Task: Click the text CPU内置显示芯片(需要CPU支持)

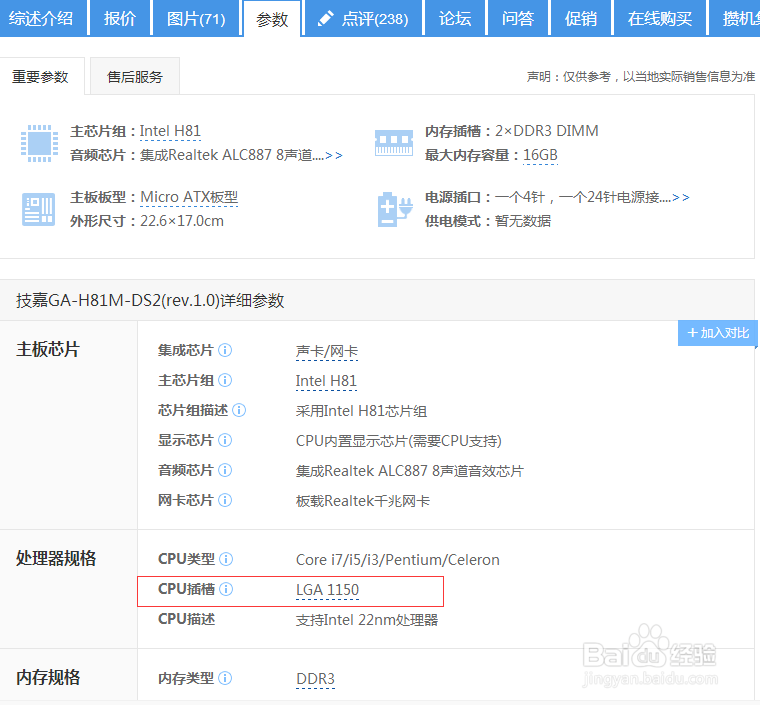Action: [398, 441]
